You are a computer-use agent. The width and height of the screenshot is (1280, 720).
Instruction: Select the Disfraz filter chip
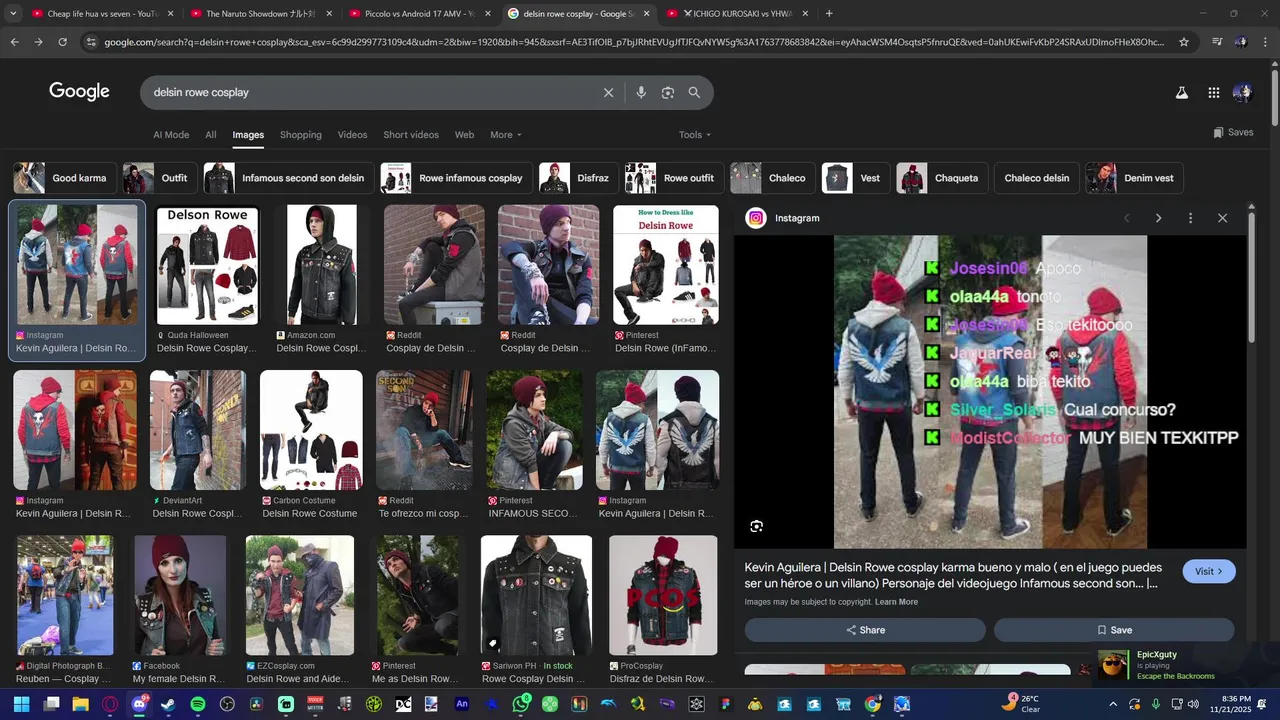tap(579, 178)
